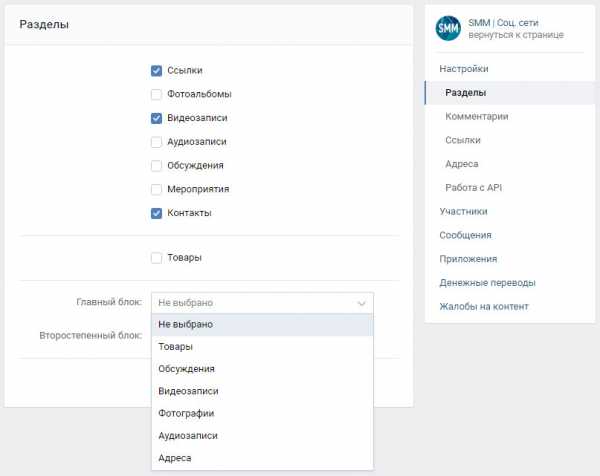Open Жалобы на контент section
Viewport: 600px width, 476px height.
tap(484, 306)
